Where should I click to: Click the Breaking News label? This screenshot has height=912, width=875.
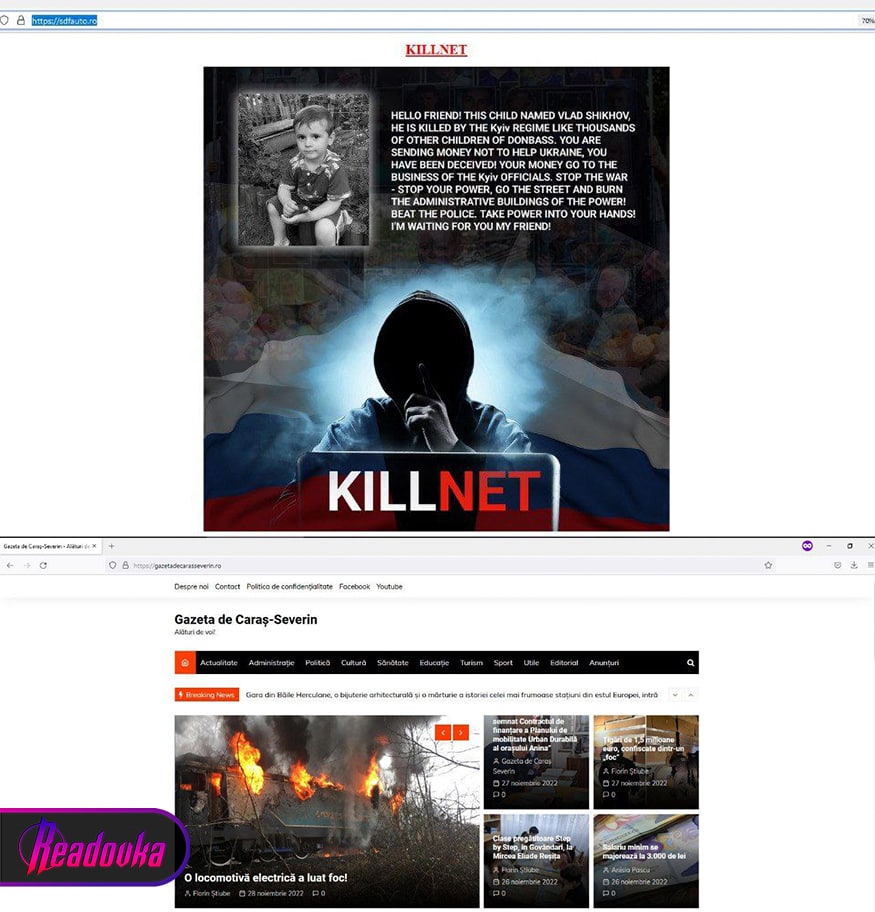207,694
